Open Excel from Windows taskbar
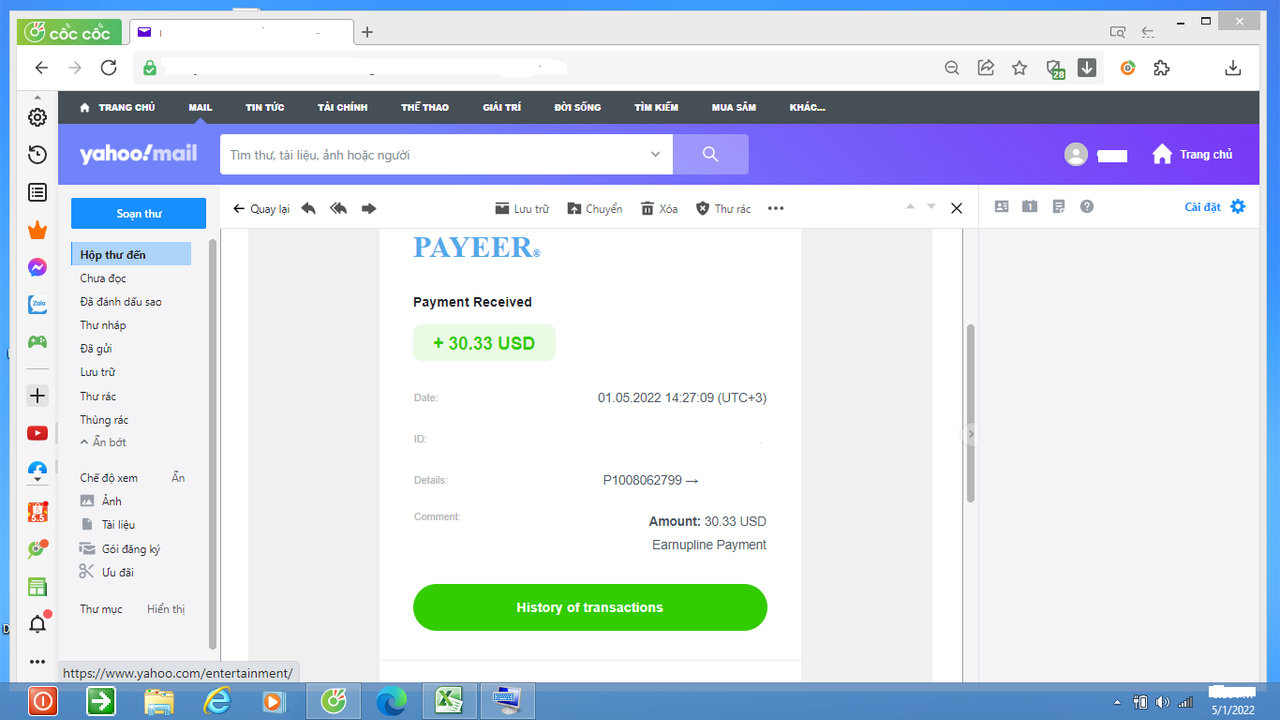This screenshot has width=1280, height=720. pyautogui.click(x=447, y=702)
